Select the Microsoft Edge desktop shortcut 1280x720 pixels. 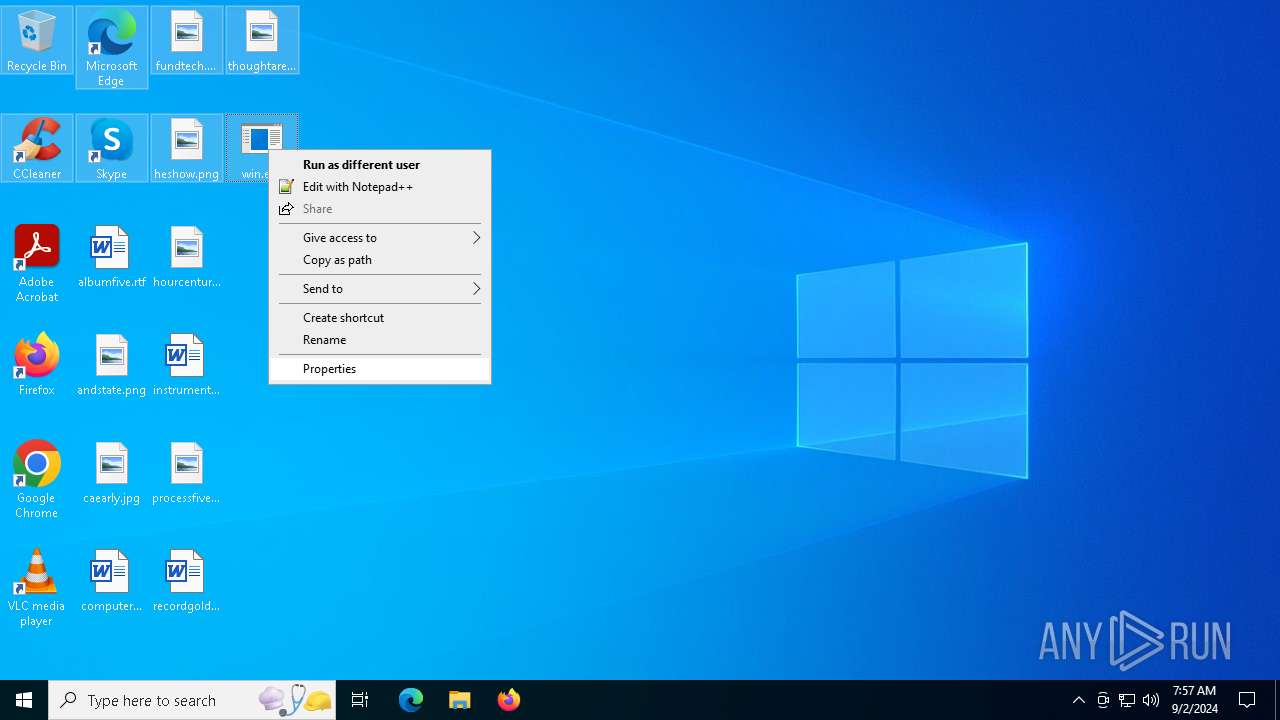[111, 47]
